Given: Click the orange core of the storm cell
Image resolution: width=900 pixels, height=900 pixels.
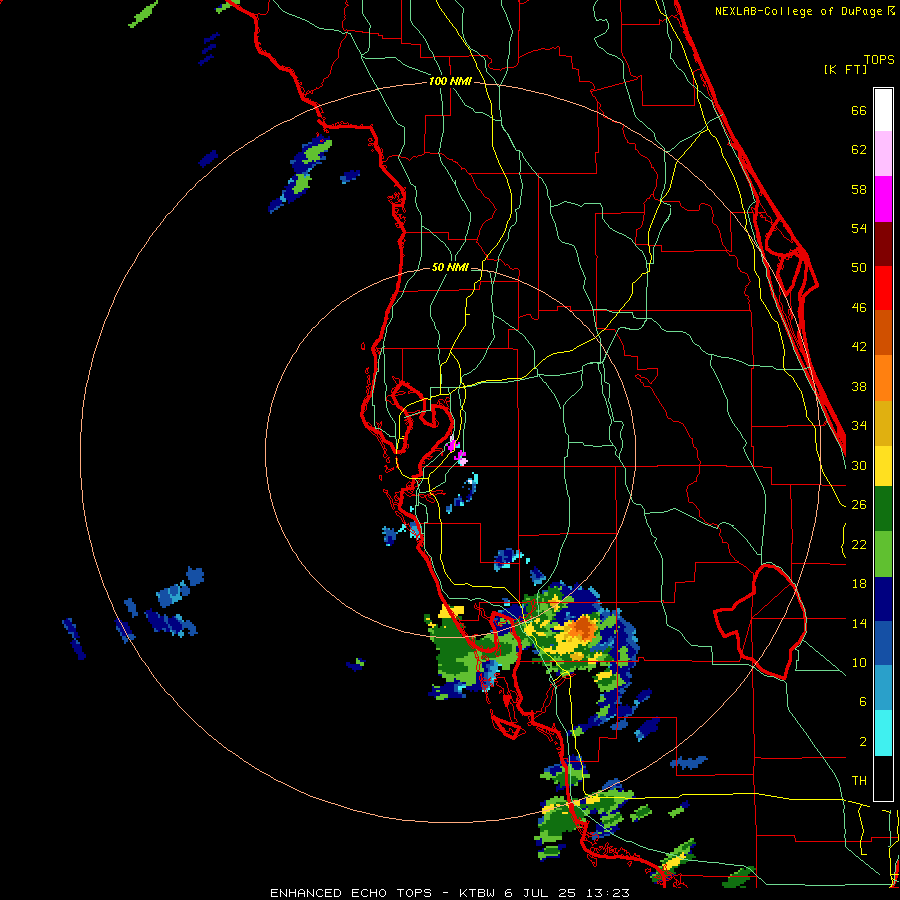Looking at the screenshot, I should [583, 628].
